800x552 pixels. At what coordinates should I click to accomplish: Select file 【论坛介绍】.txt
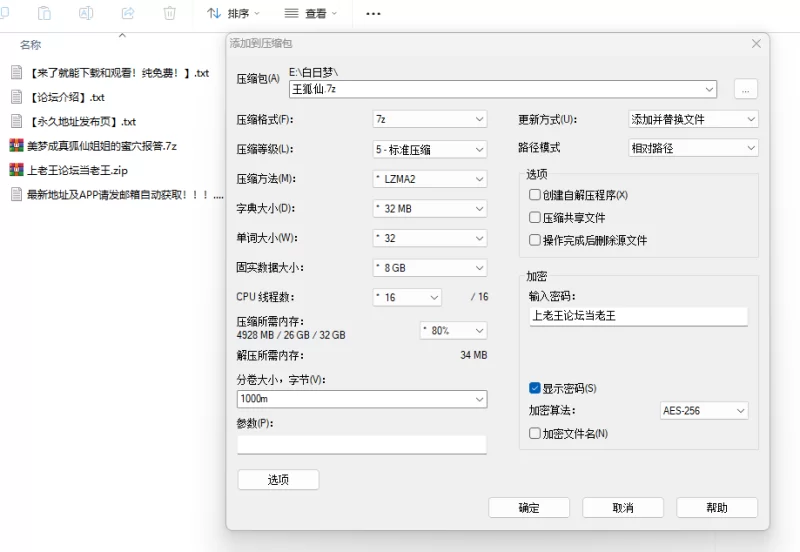point(58,97)
